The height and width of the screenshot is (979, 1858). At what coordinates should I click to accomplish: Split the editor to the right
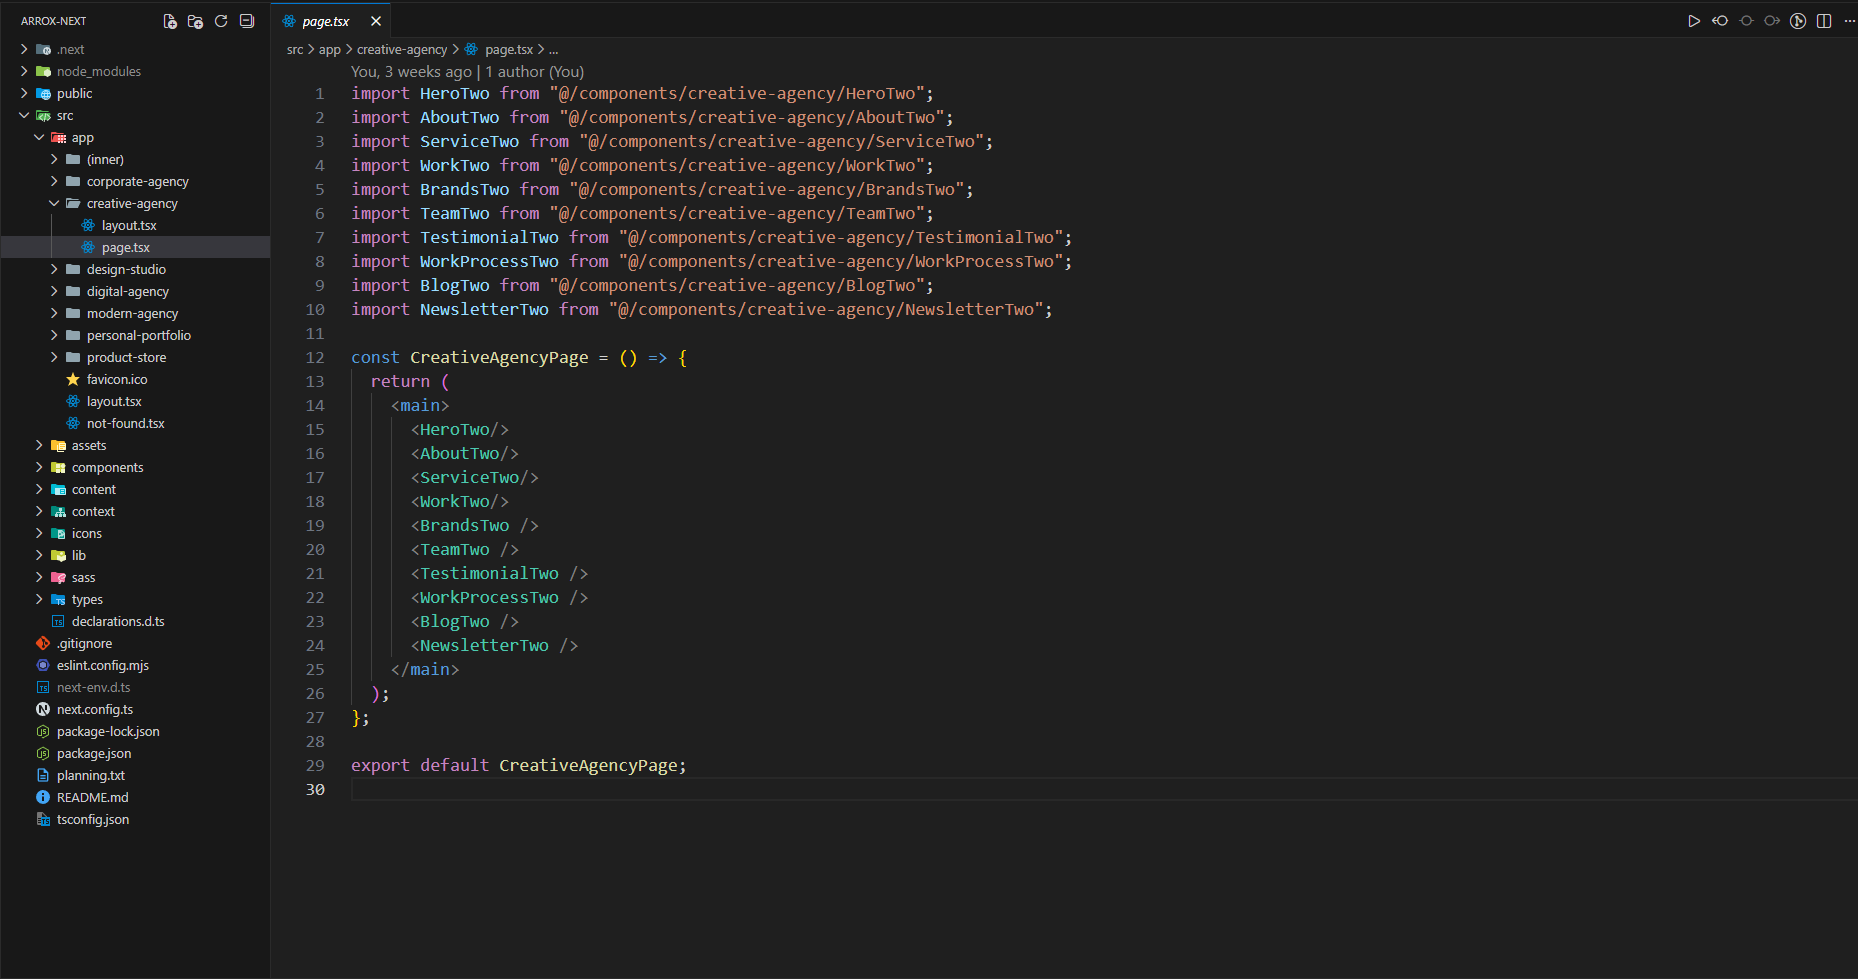tap(1824, 21)
